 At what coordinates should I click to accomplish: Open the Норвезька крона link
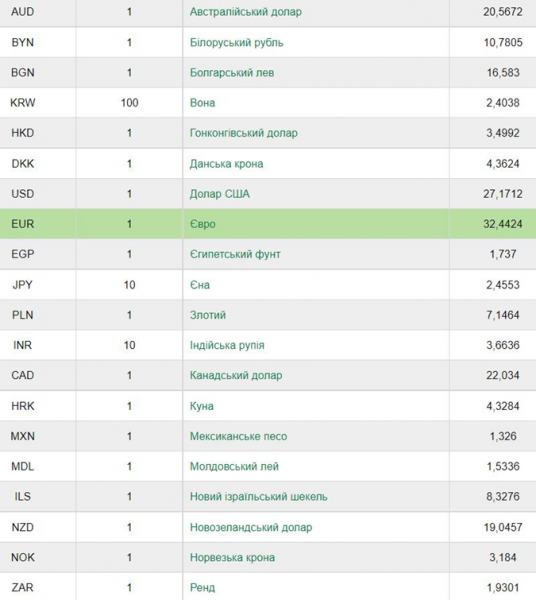coord(232,558)
